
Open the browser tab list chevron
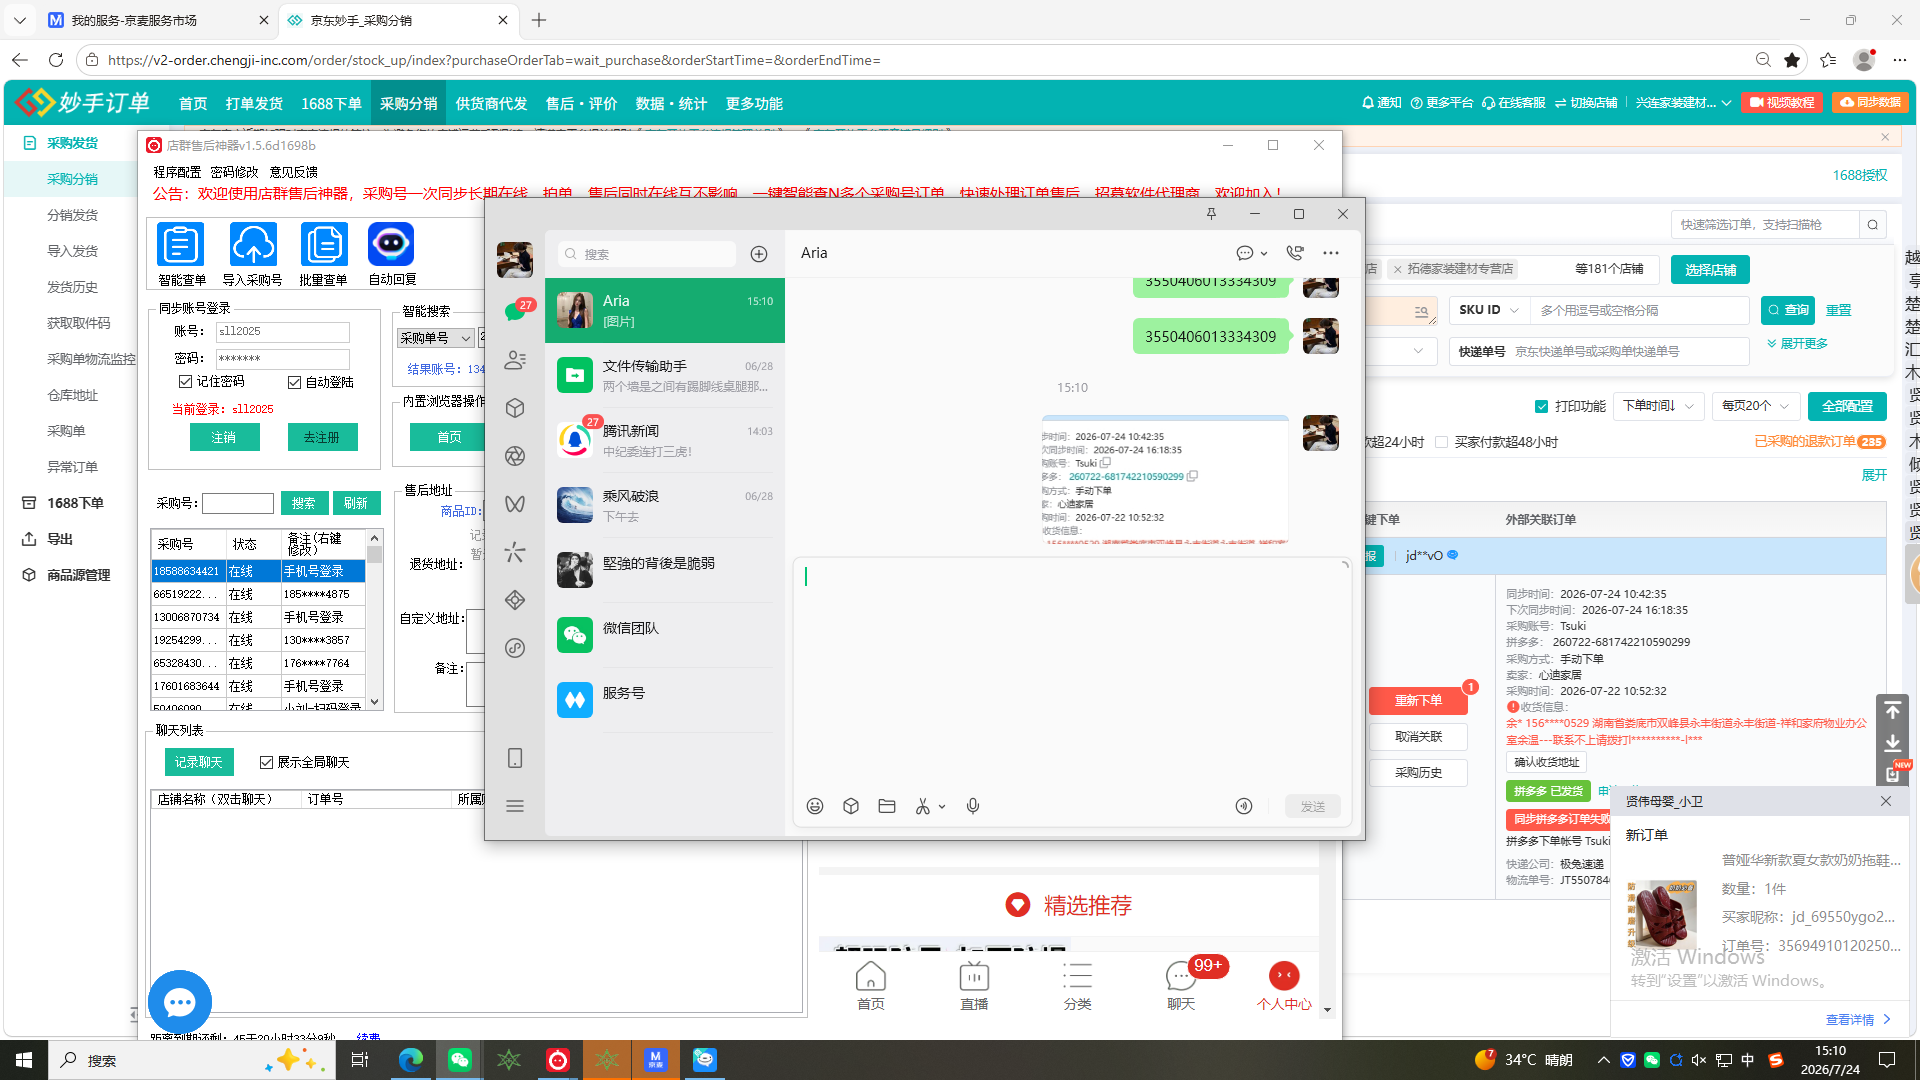click(20, 20)
